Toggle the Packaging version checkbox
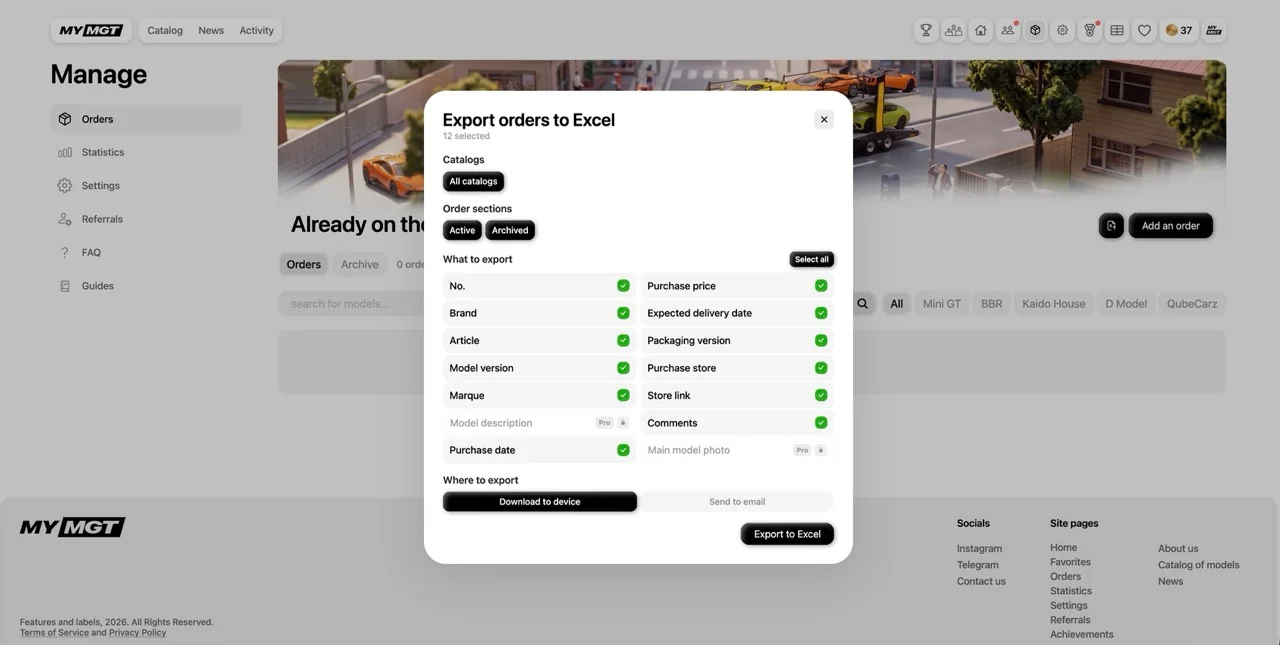Image resolution: width=1280 pixels, height=645 pixels. (821, 340)
